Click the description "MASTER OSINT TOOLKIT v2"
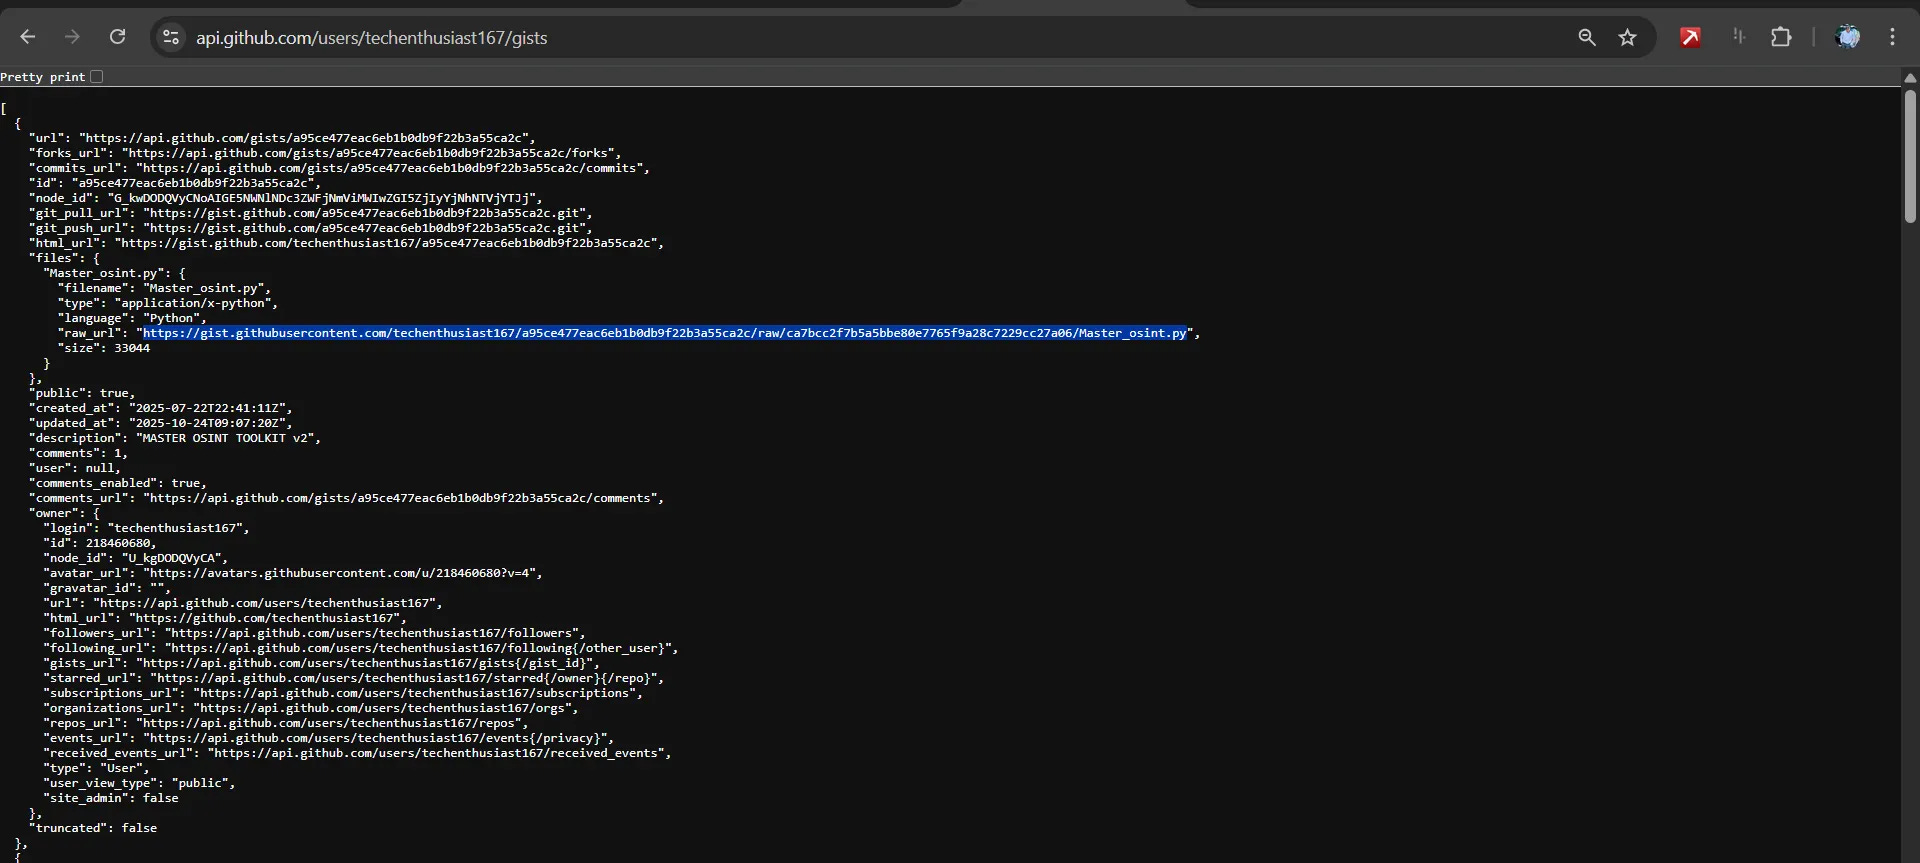The height and width of the screenshot is (863, 1920). click(175, 438)
